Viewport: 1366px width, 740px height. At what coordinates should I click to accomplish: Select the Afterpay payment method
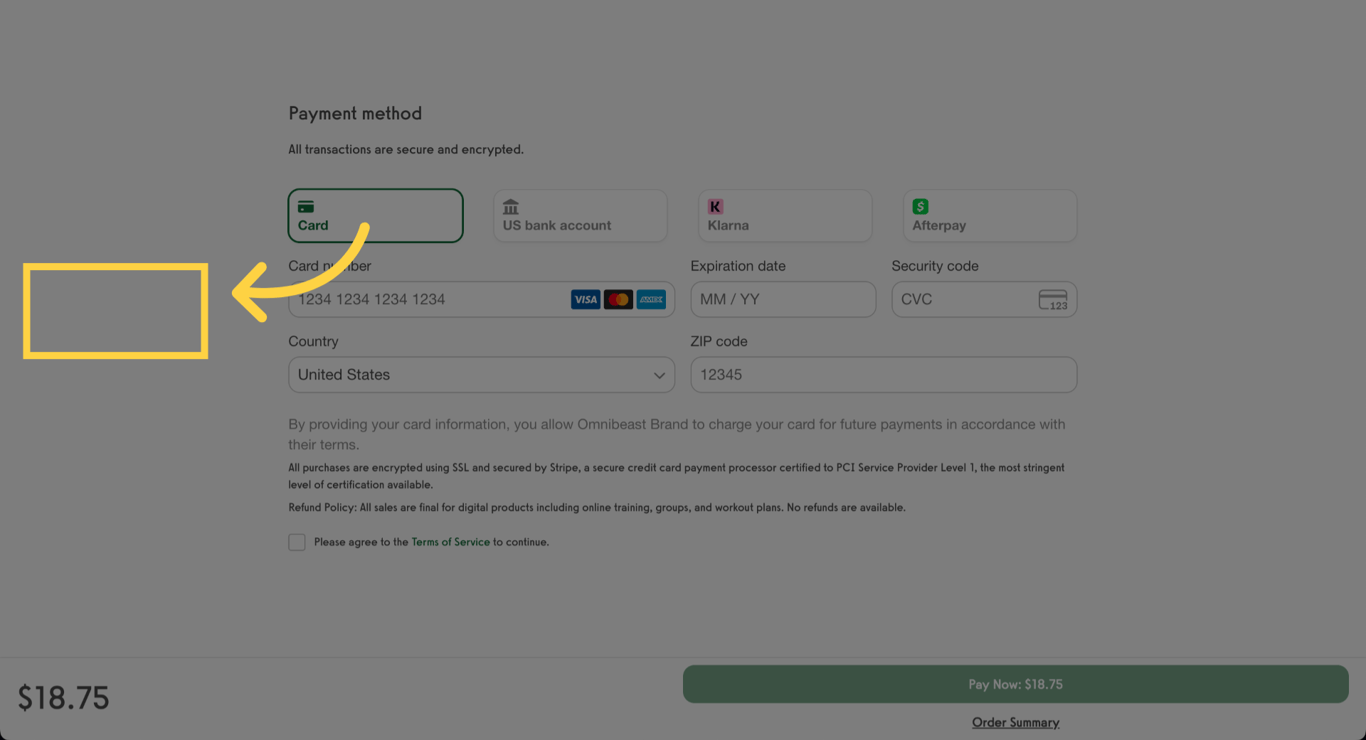(x=989, y=215)
